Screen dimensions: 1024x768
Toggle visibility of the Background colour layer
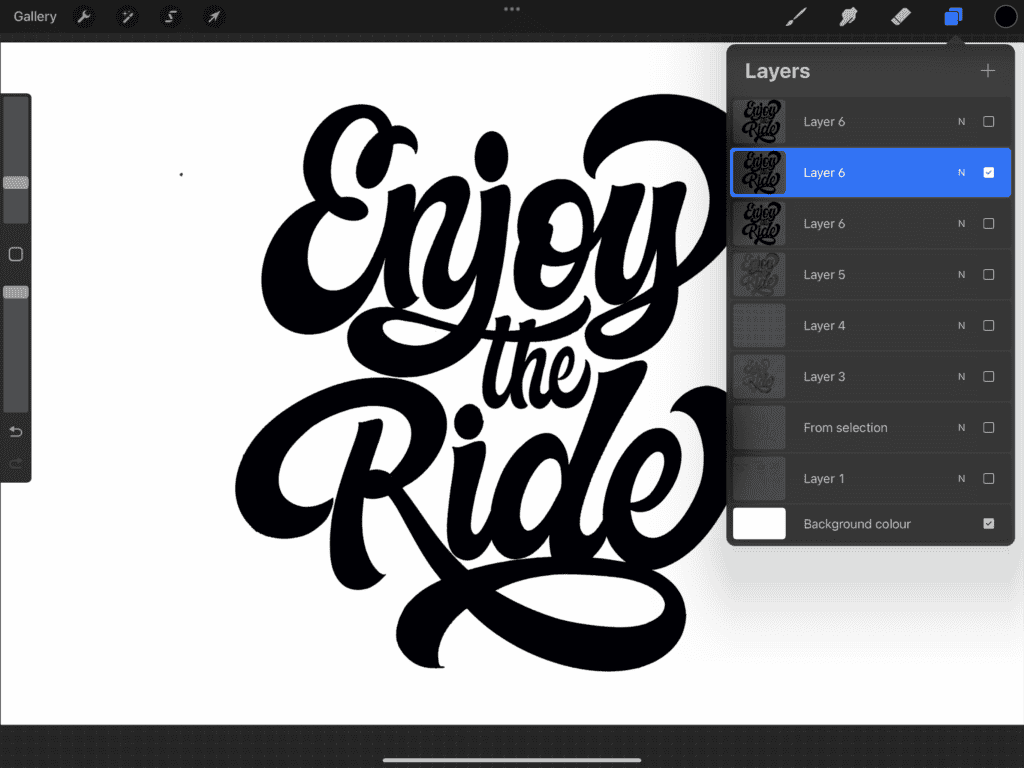click(989, 523)
